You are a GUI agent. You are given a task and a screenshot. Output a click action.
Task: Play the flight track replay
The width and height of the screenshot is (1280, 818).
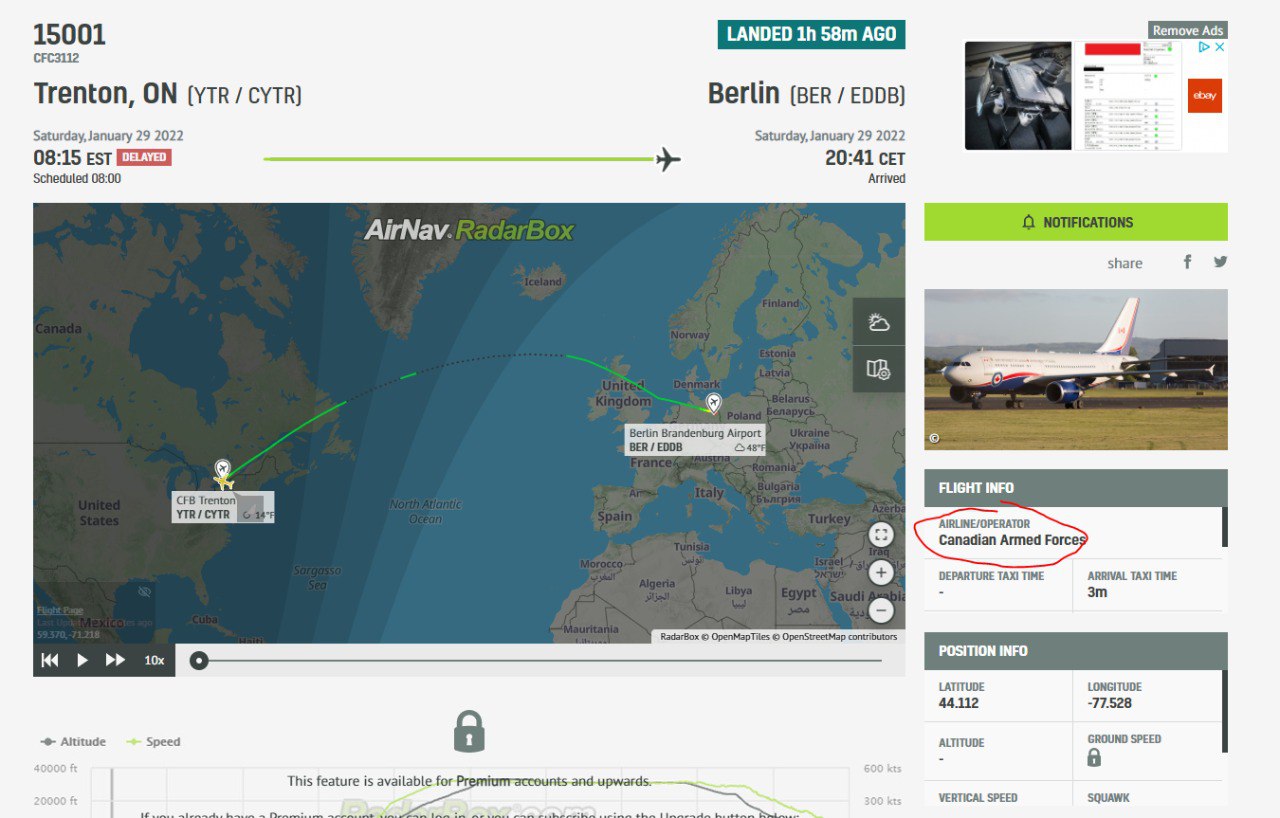click(x=83, y=660)
